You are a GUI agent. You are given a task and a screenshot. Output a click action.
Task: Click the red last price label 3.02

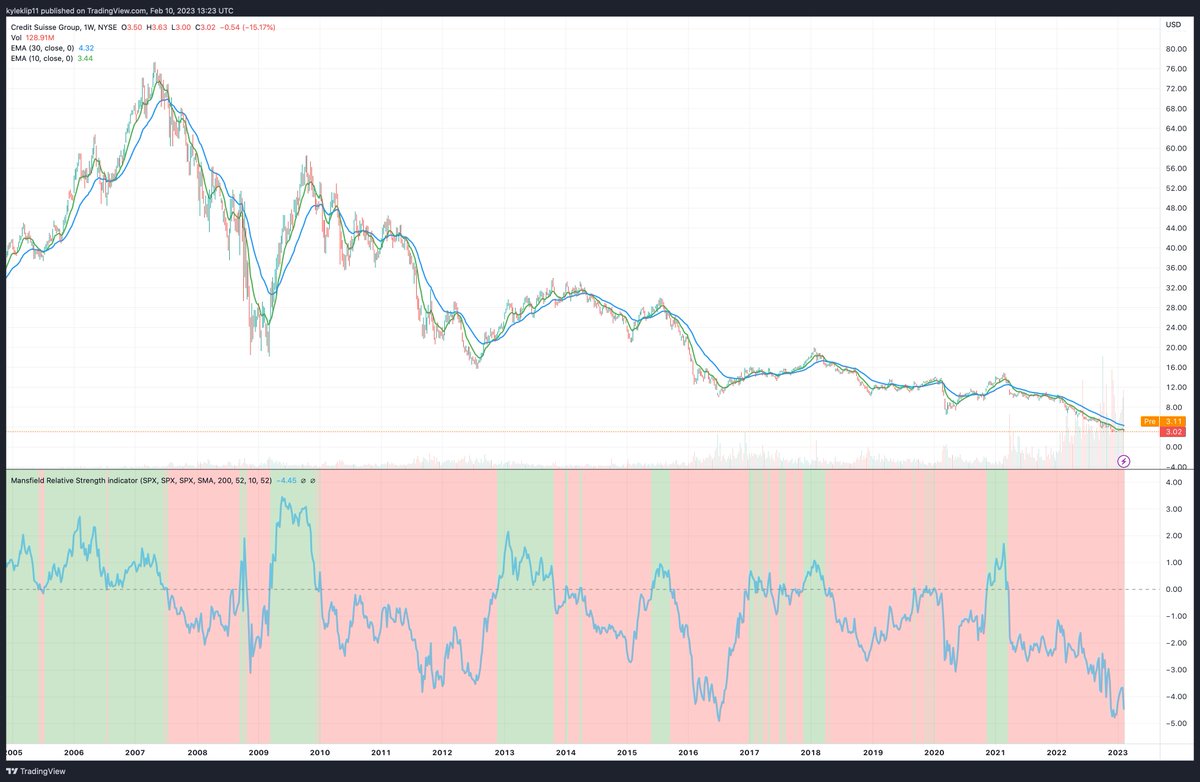1172,433
